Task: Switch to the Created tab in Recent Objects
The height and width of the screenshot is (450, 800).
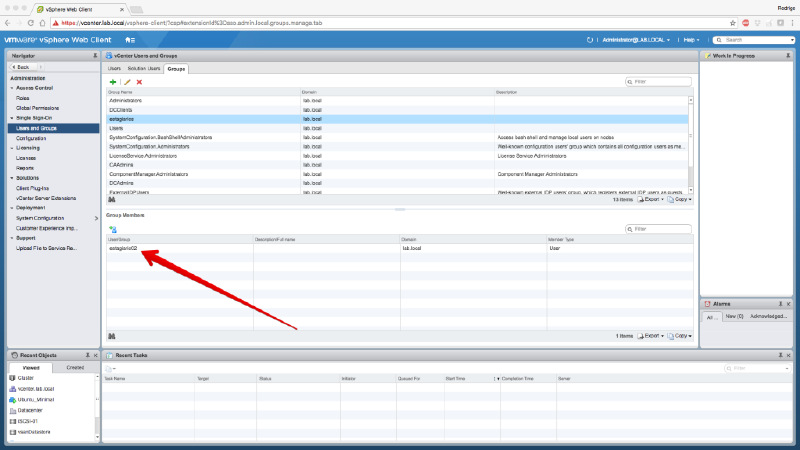Action: point(75,368)
